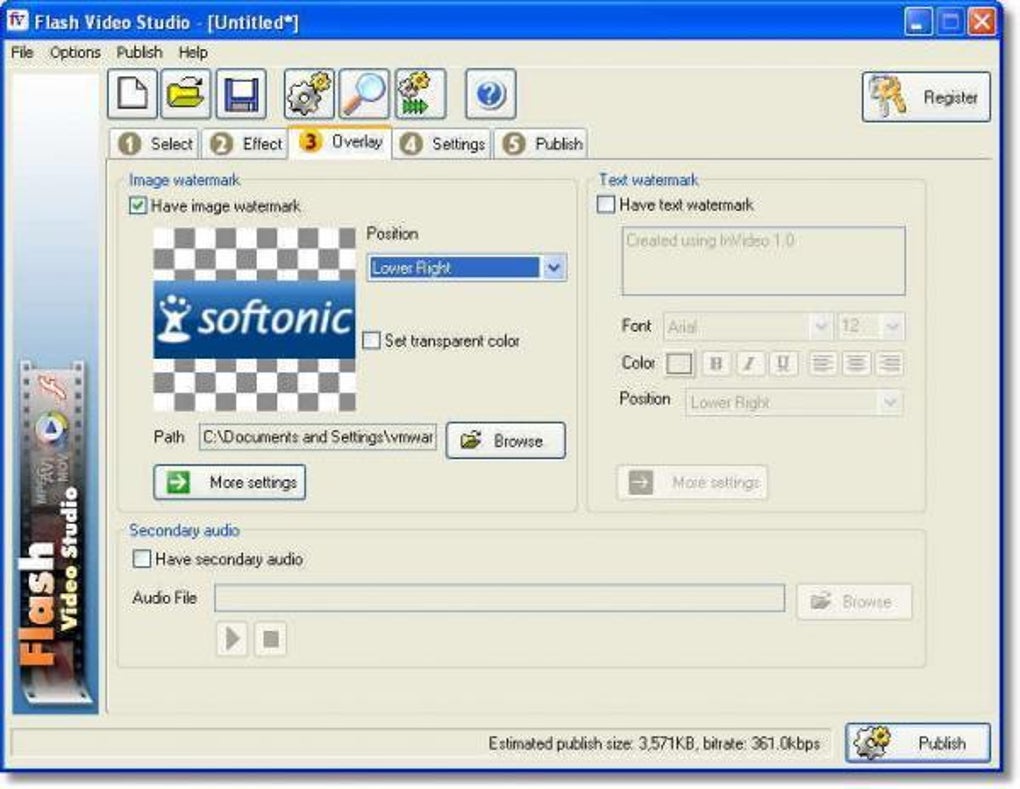Open settings using the gears toolbar icon
This screenshot has height=789, width=1020.
(309, 94)
